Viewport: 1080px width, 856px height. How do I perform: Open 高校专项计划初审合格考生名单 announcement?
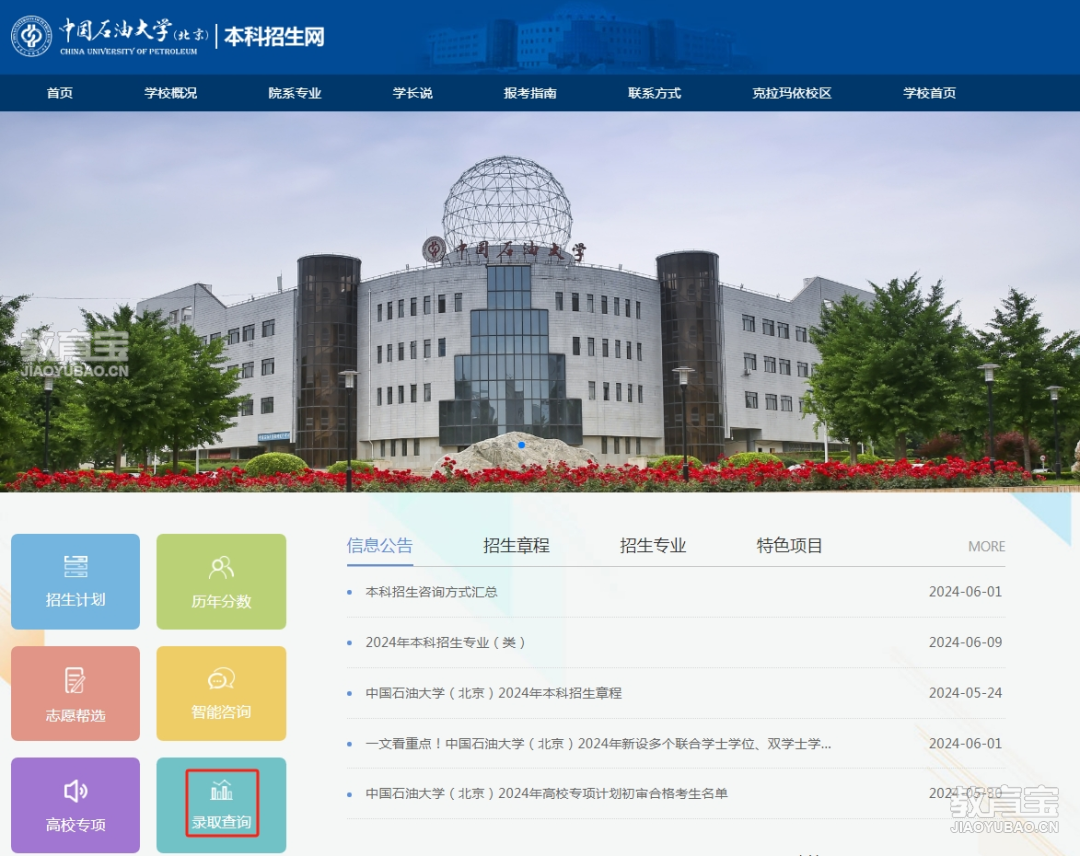[x=546, y=793]
